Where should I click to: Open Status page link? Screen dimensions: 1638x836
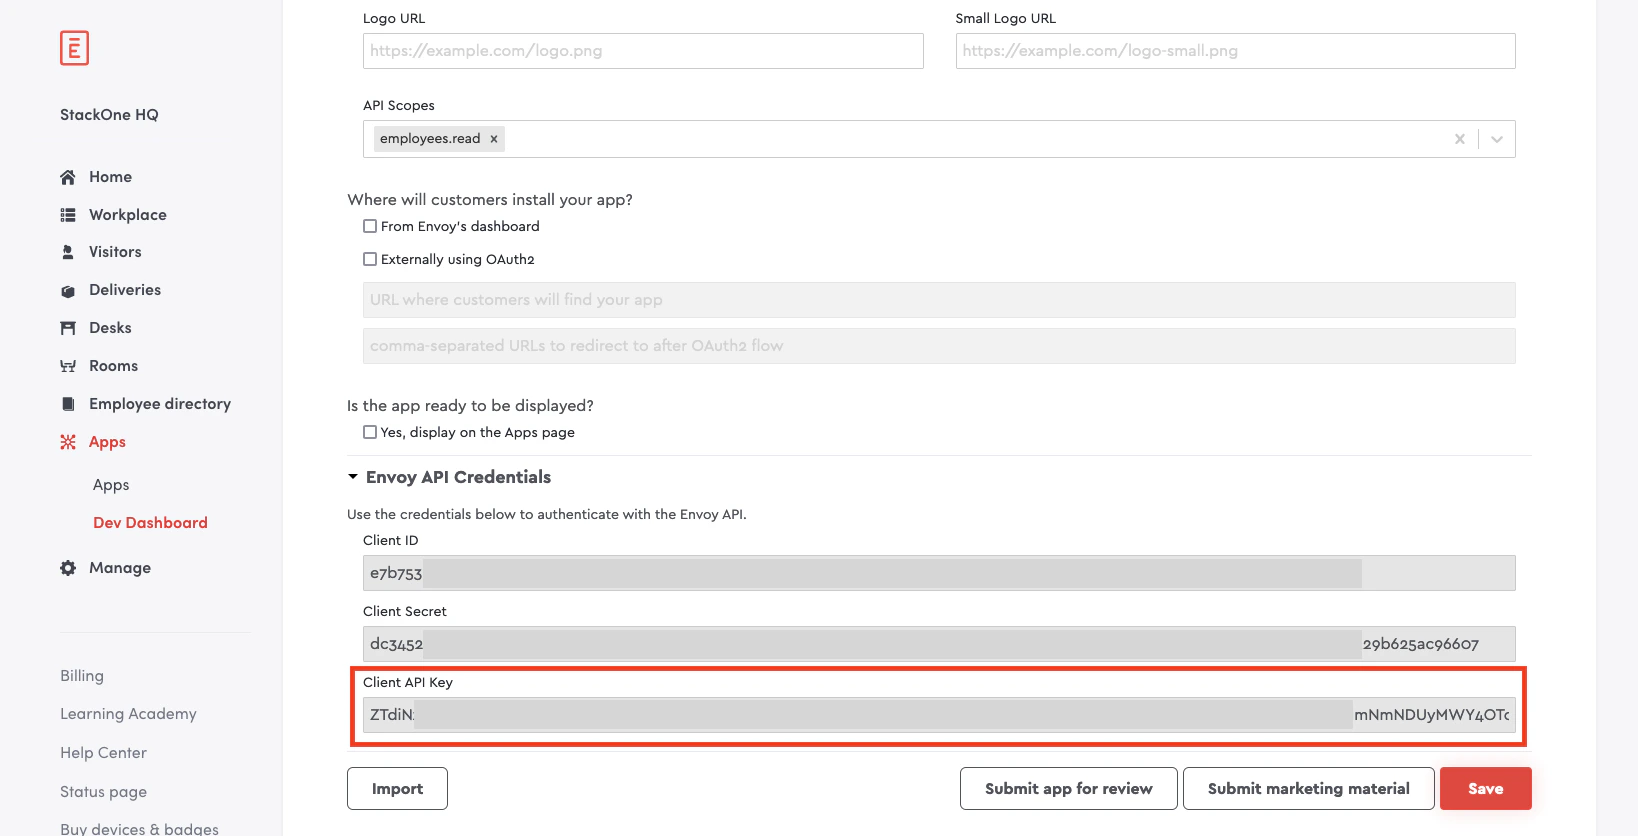[x=103, y=792]
